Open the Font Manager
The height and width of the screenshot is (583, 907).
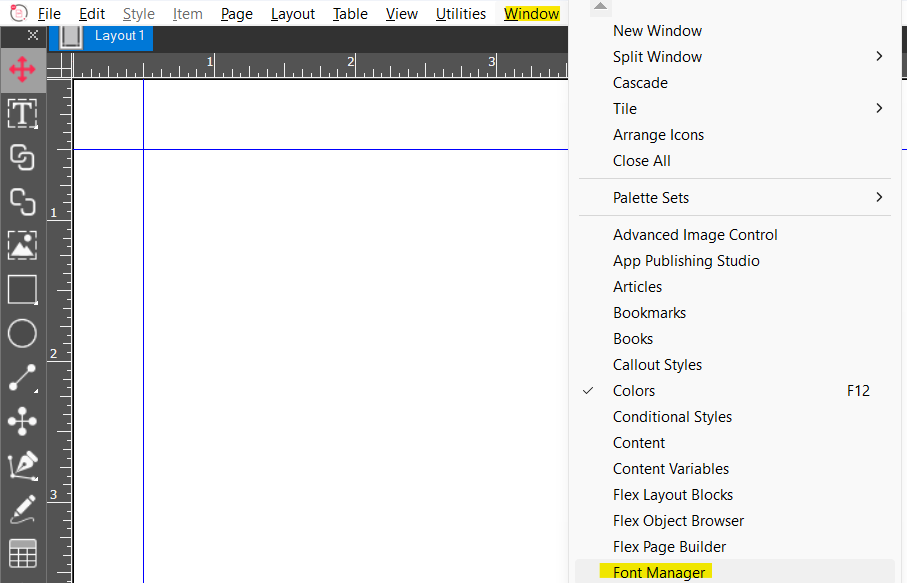[657, 572]
